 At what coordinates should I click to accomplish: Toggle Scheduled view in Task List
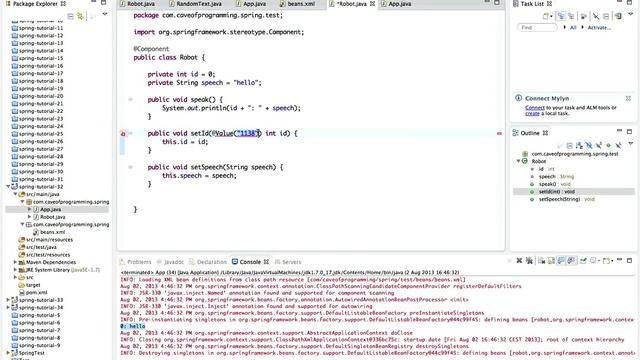(x=571, y=16)
